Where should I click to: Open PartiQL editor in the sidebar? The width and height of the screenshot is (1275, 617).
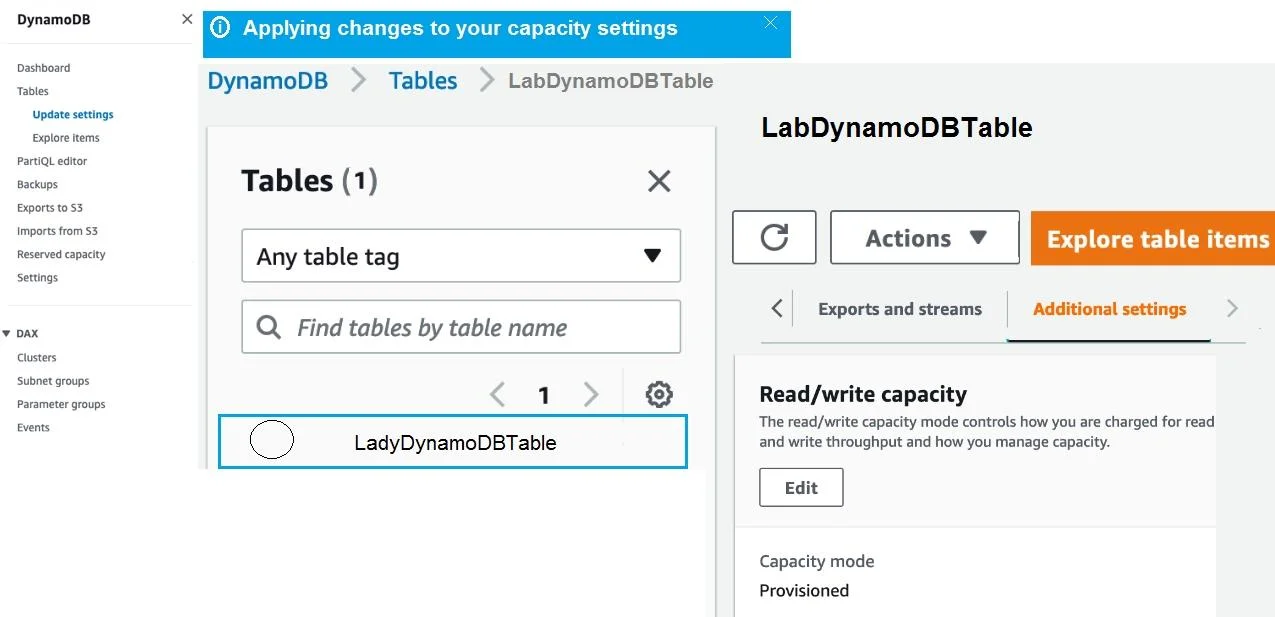click(x=52, y=161)
